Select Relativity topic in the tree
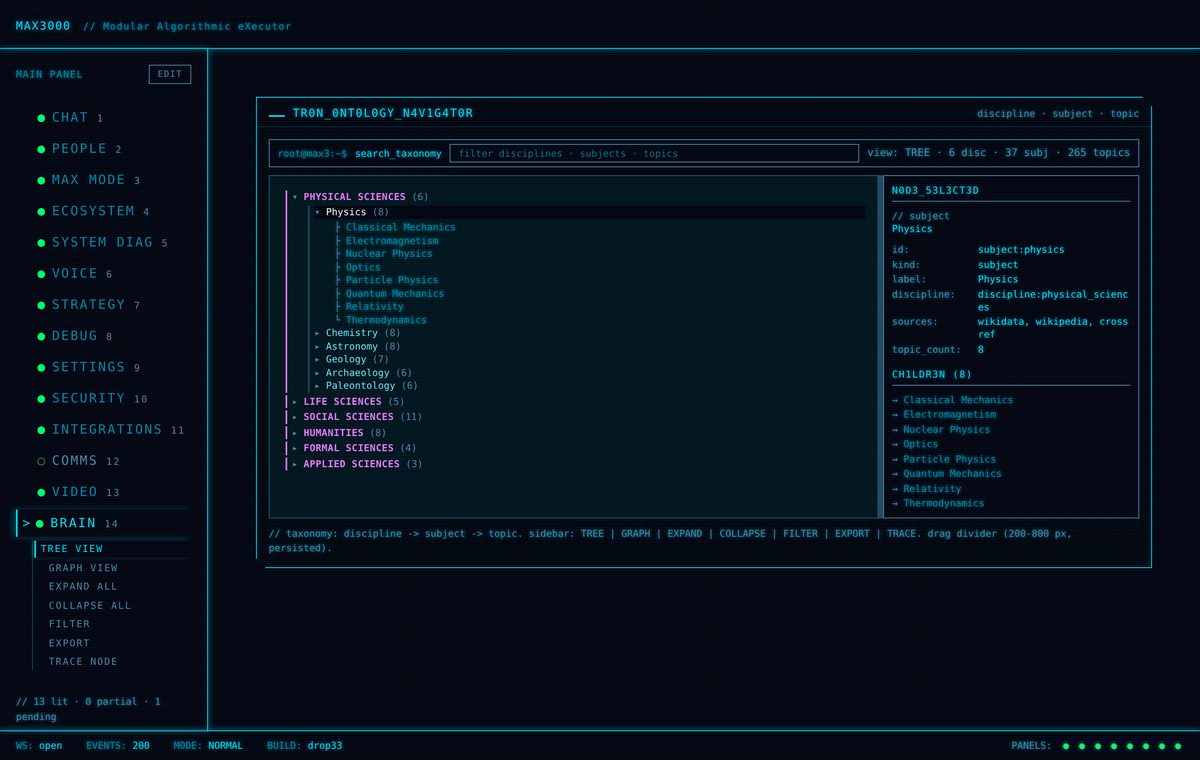Image resolution: width=1200 pixels, height=760 pixels. 374,307
